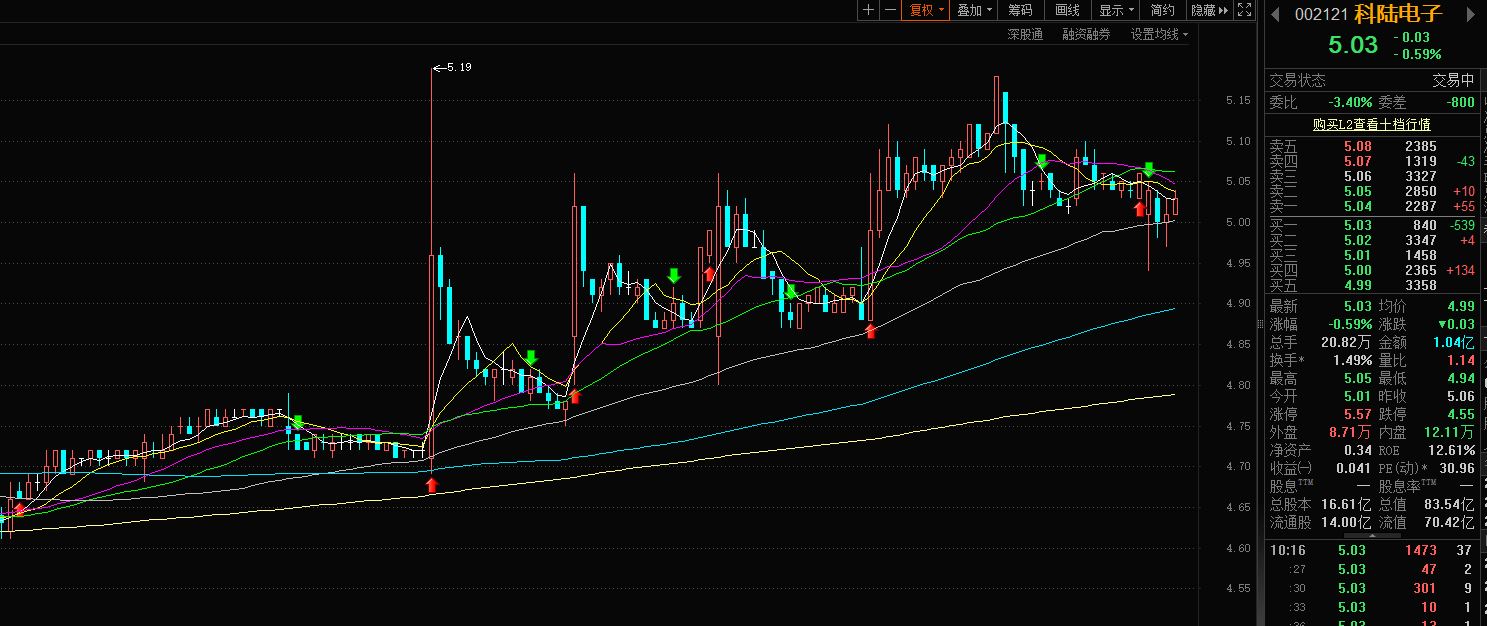Select the 买四 5.00 bid row
This screenshot has height=626, width=1487.
point(1371,270)
